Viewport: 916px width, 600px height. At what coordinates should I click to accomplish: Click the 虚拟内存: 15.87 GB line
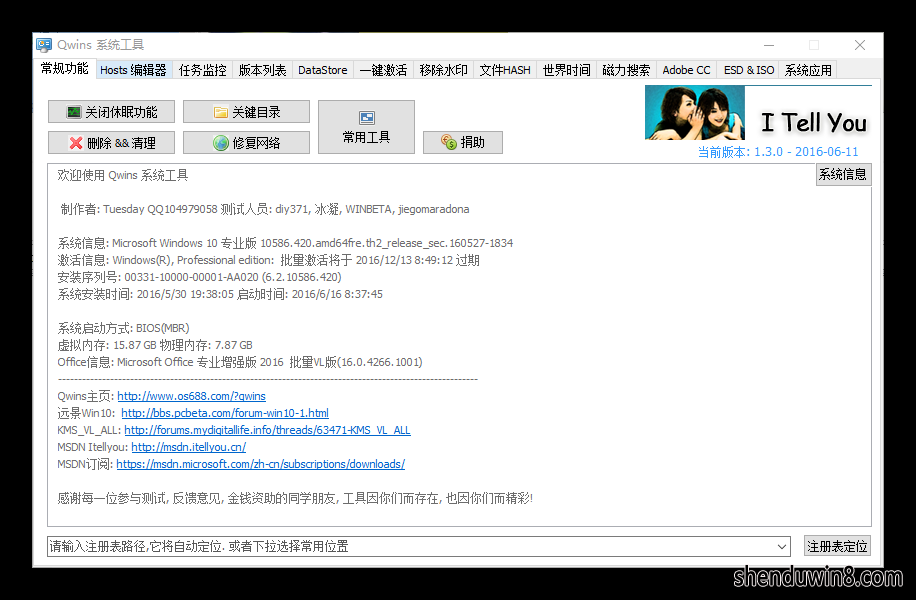(155, 345)
